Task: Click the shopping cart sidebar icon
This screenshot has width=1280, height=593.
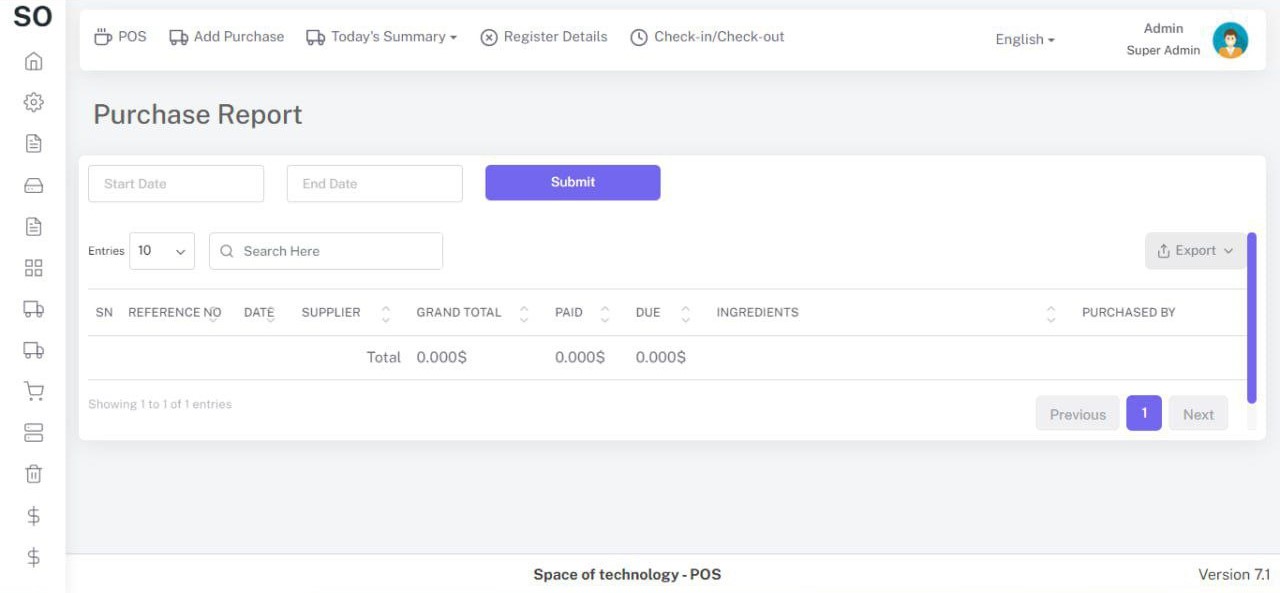Action: [33, 391]
